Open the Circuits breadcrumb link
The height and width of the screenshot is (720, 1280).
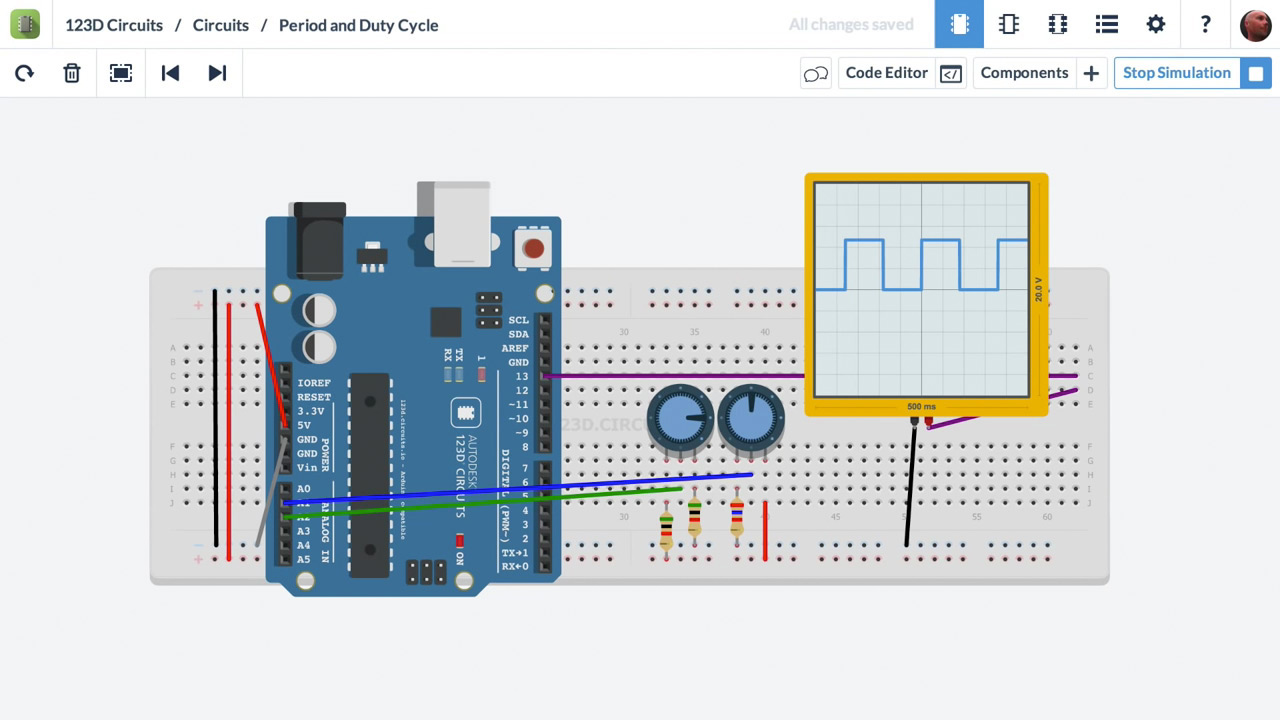point(221,25)
